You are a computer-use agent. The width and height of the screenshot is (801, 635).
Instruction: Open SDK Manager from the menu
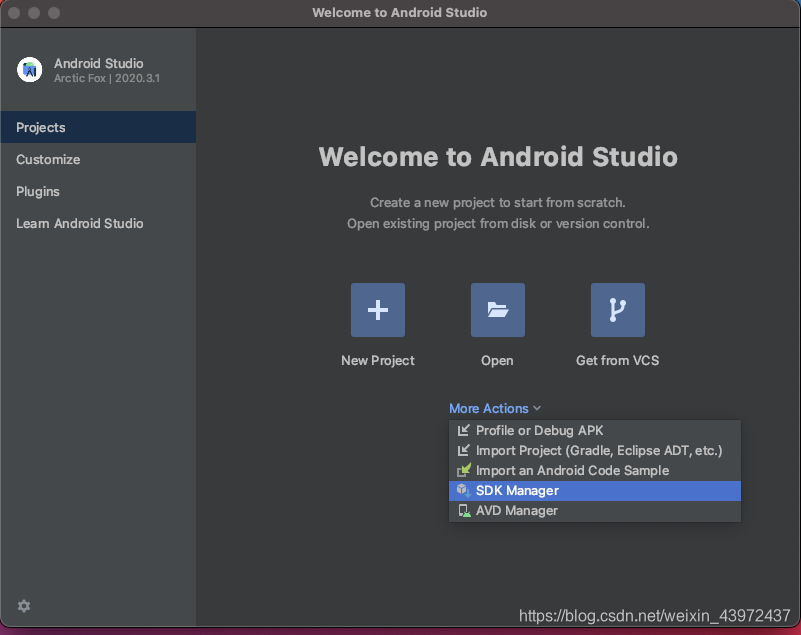pyautogui.click(x=595, y=490)
